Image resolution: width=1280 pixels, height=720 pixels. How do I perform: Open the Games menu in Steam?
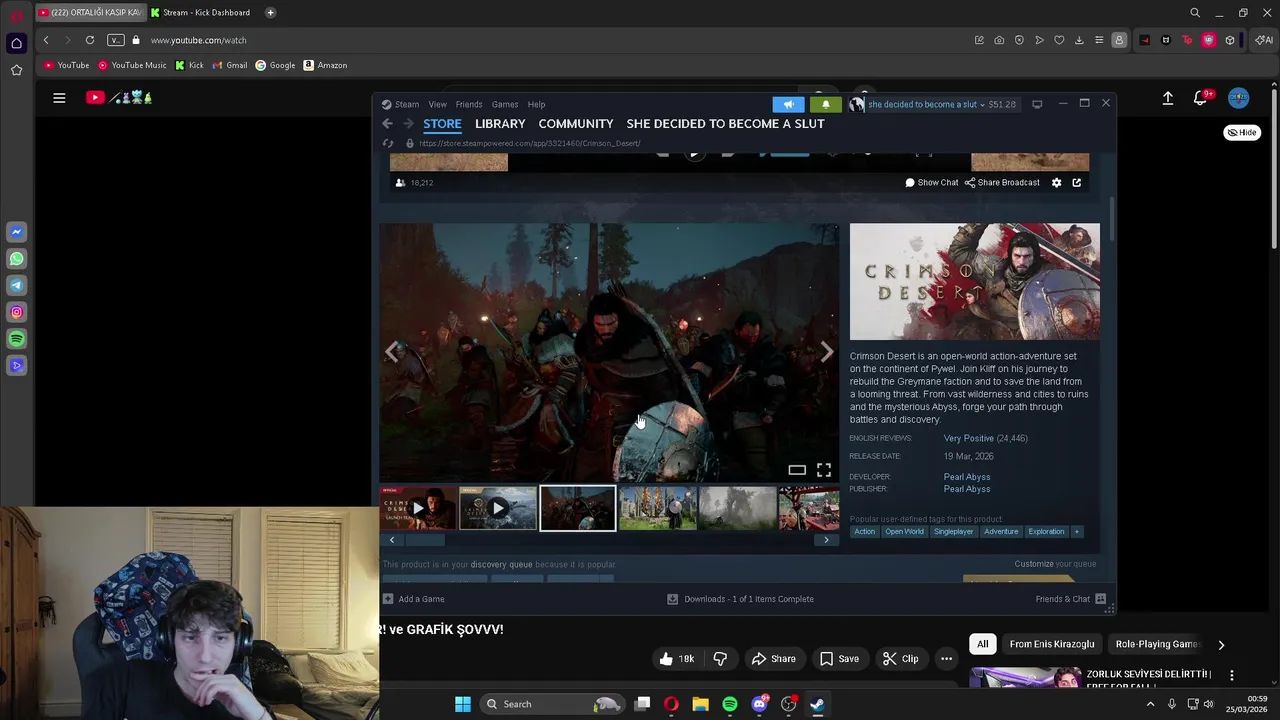[505, 104]
